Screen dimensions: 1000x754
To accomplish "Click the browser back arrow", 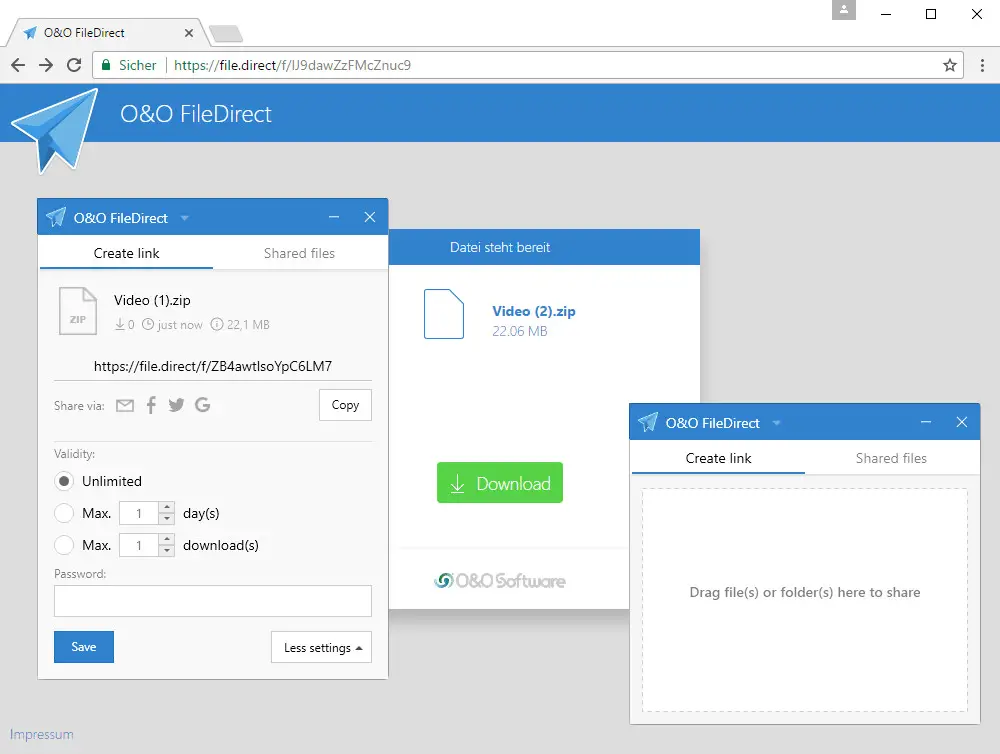I will (x=18, y=65).
